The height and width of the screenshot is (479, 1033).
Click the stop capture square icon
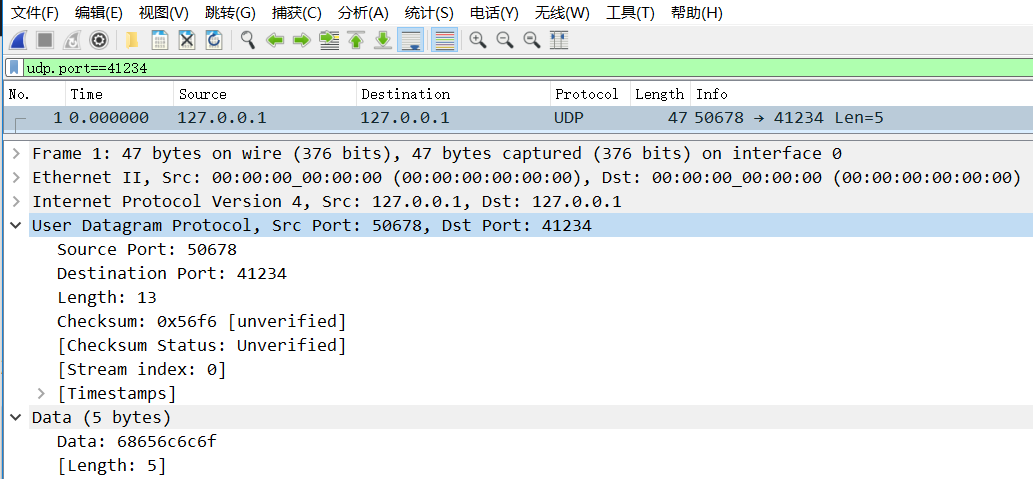[x=45, y=40]
